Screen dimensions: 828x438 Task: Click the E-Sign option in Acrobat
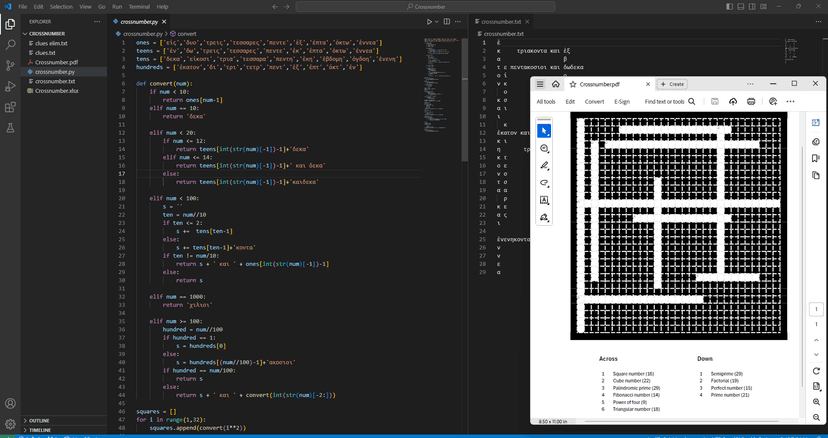tap(621, 101)
